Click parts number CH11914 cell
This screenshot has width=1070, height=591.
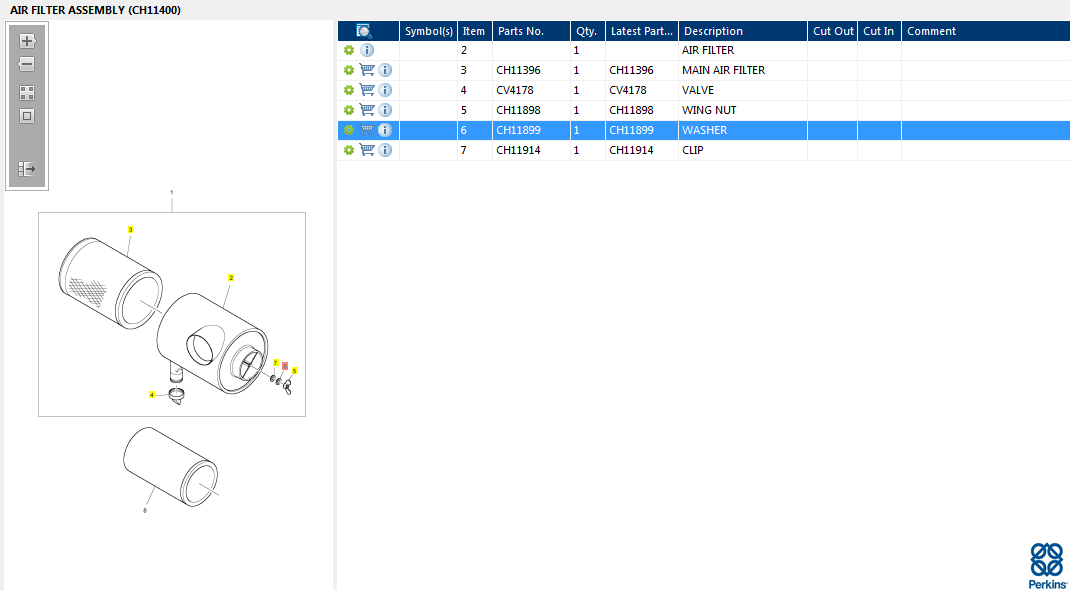[x=532, y=149]
